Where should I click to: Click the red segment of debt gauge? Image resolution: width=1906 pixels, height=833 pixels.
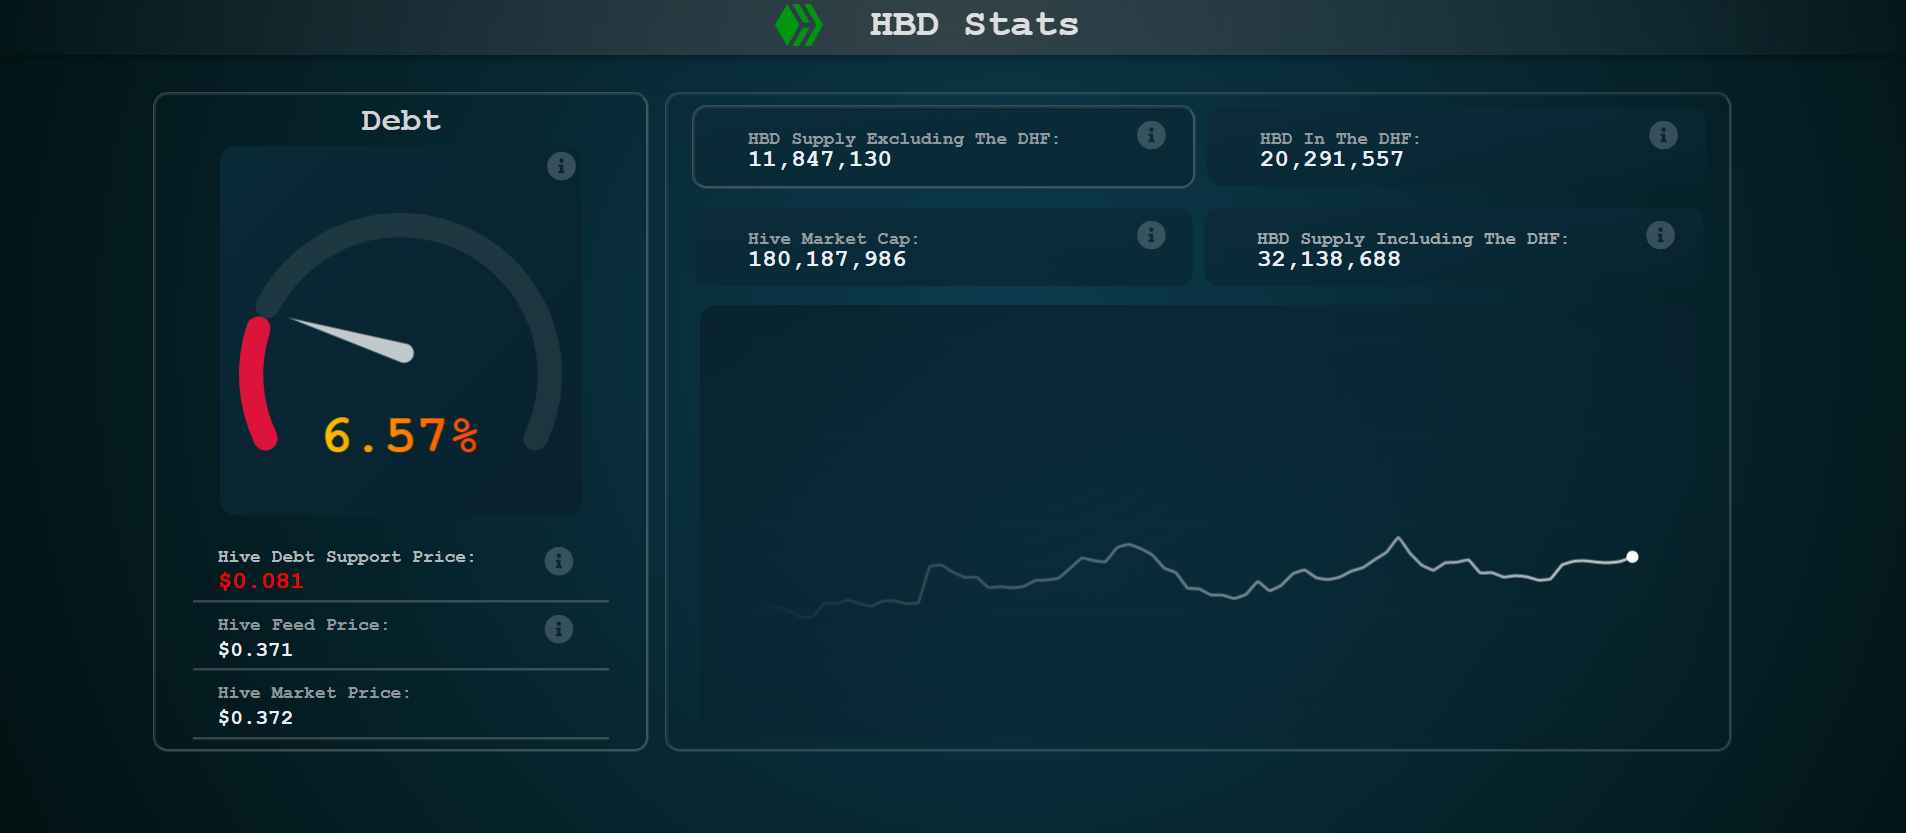[256, 384]
